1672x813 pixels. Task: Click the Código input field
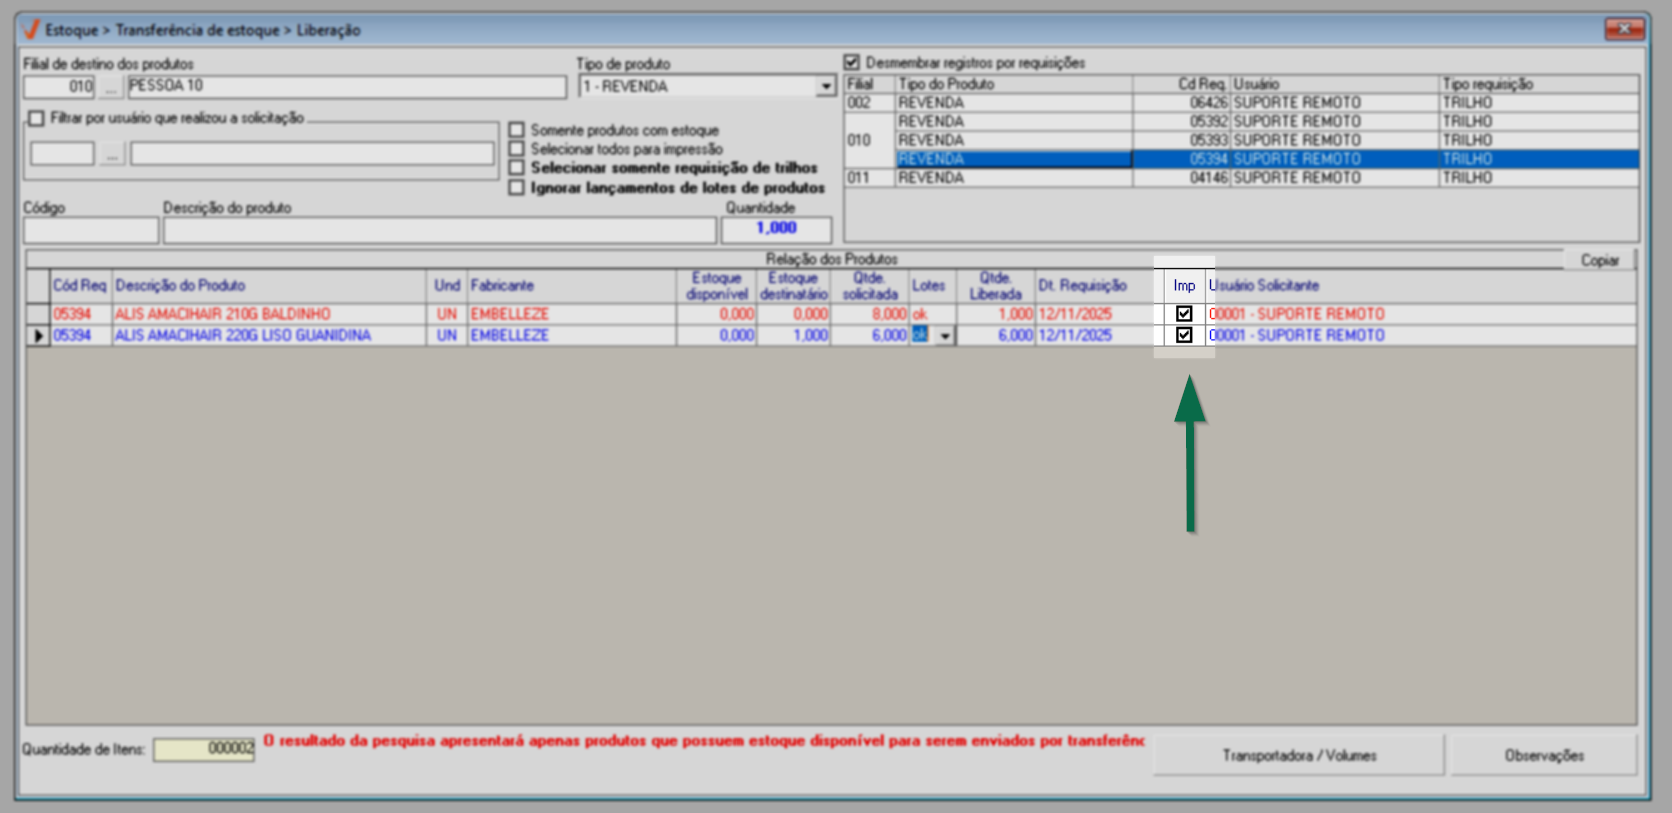point(91,230)
